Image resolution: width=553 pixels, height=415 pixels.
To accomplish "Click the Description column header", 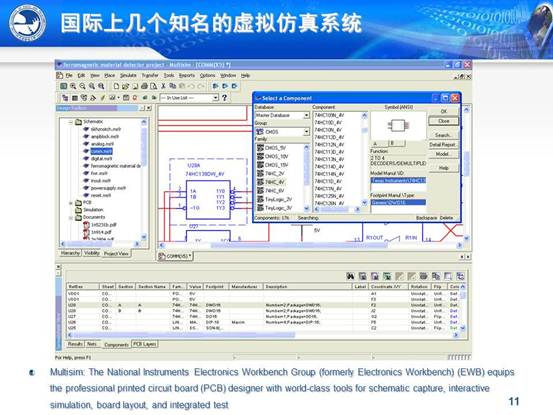I will pyautogui.click(x=308, y=287).
